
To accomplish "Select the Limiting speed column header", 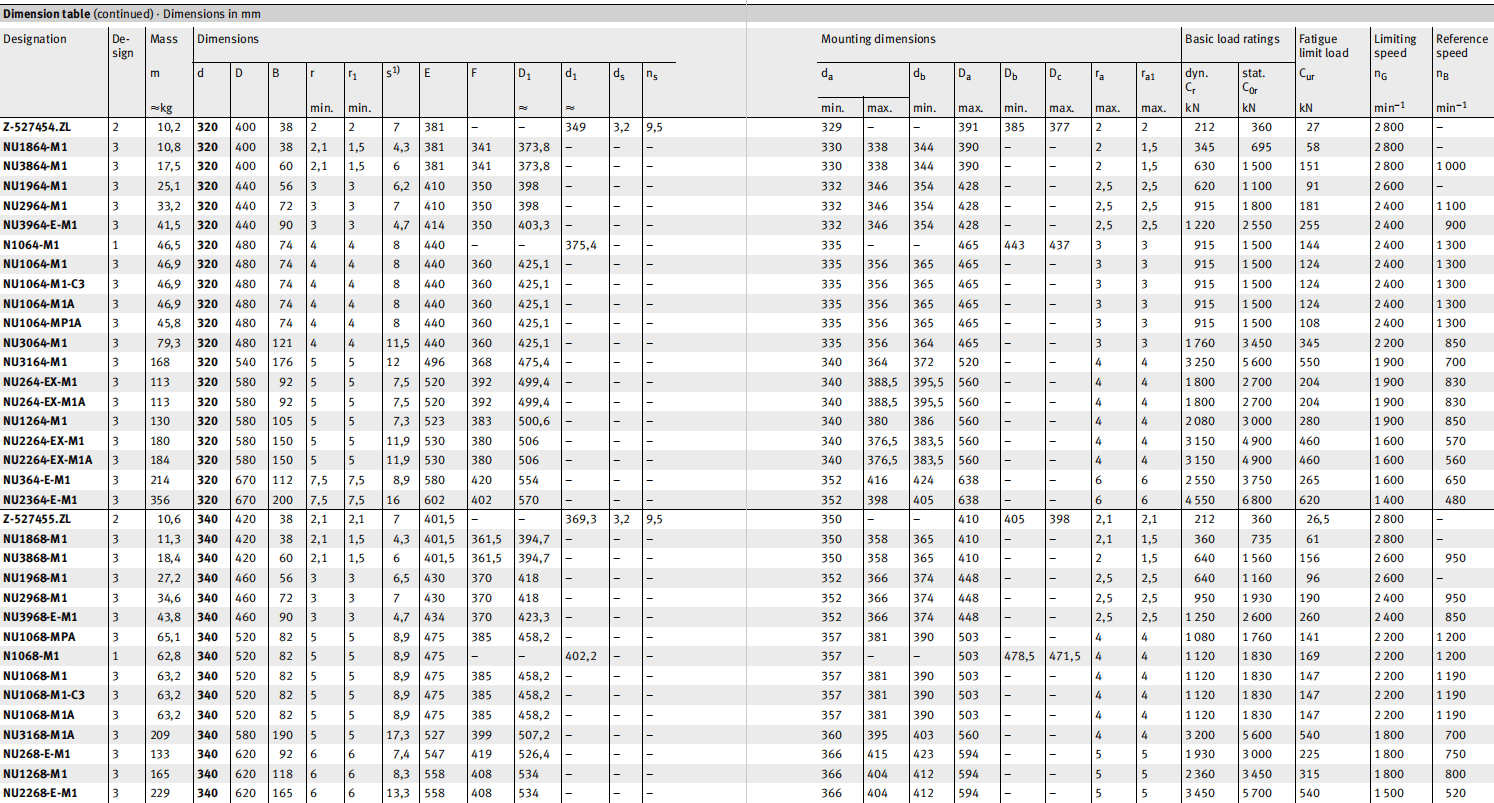I will [x=1394, y=46].
